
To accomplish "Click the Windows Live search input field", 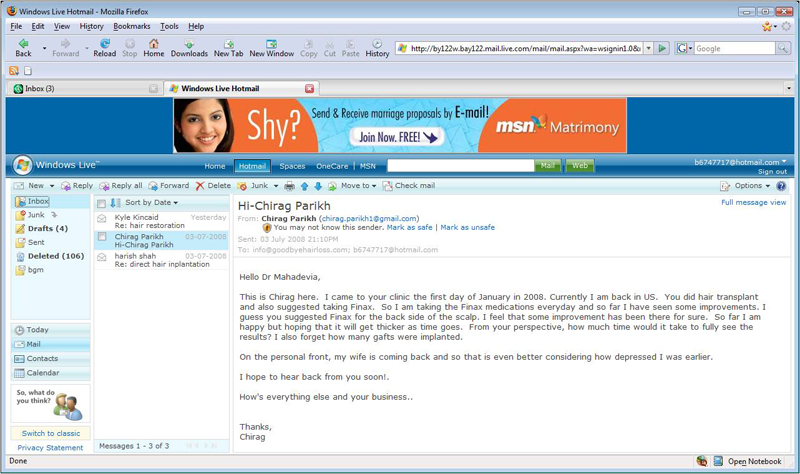I will click(x=460, y=166).
